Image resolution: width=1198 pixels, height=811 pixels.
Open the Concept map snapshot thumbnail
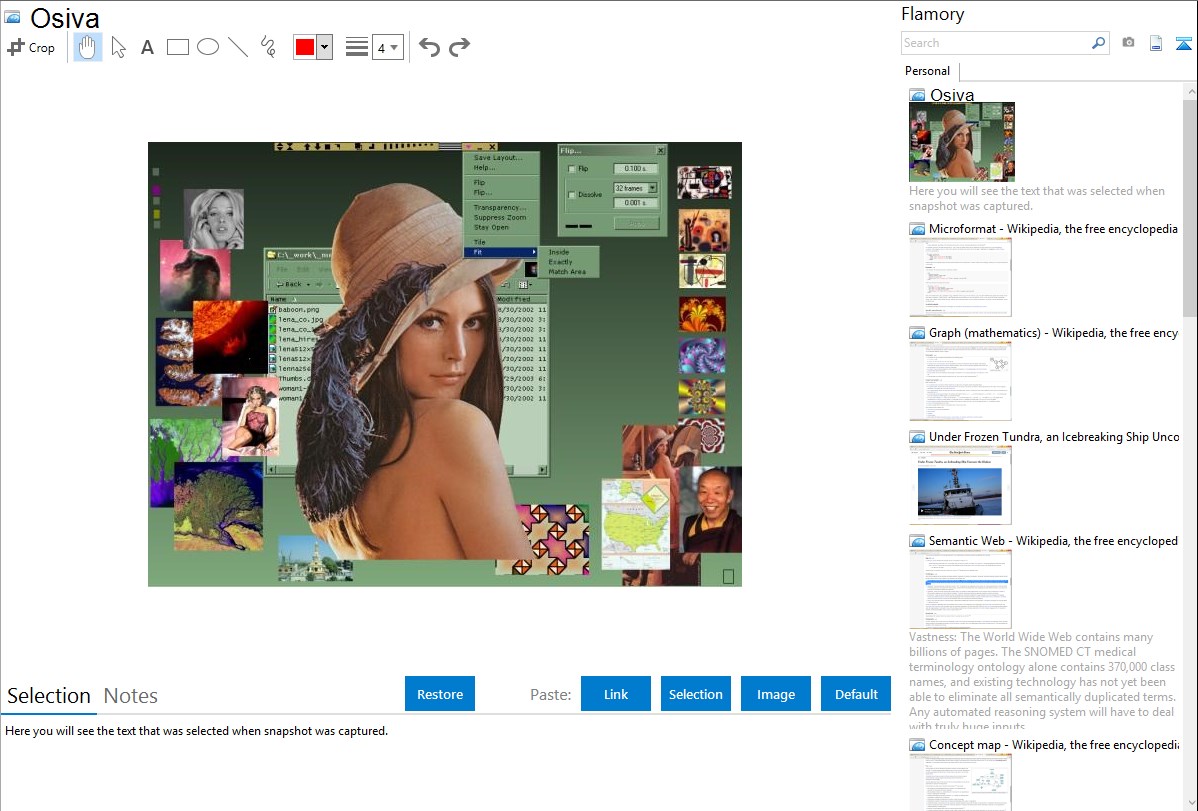pos(960,782)
